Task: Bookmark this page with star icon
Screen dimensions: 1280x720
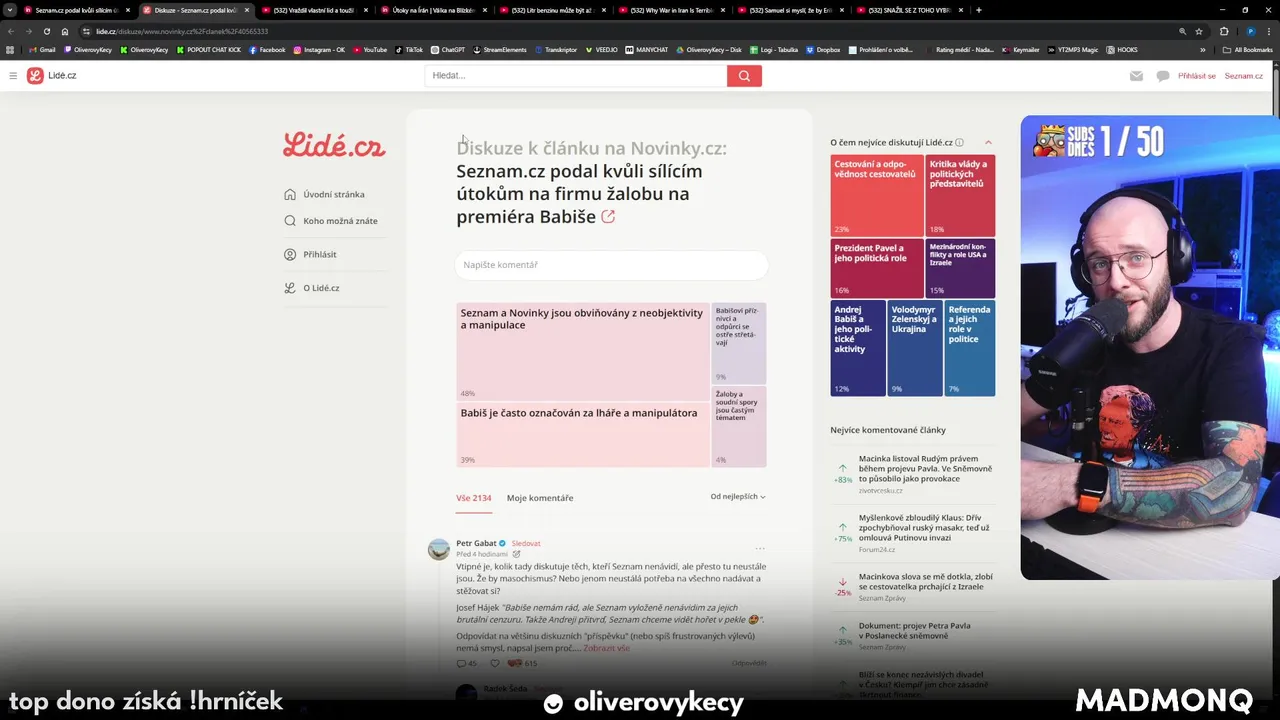Action: pyautogui.click(x=1198, y=31)
